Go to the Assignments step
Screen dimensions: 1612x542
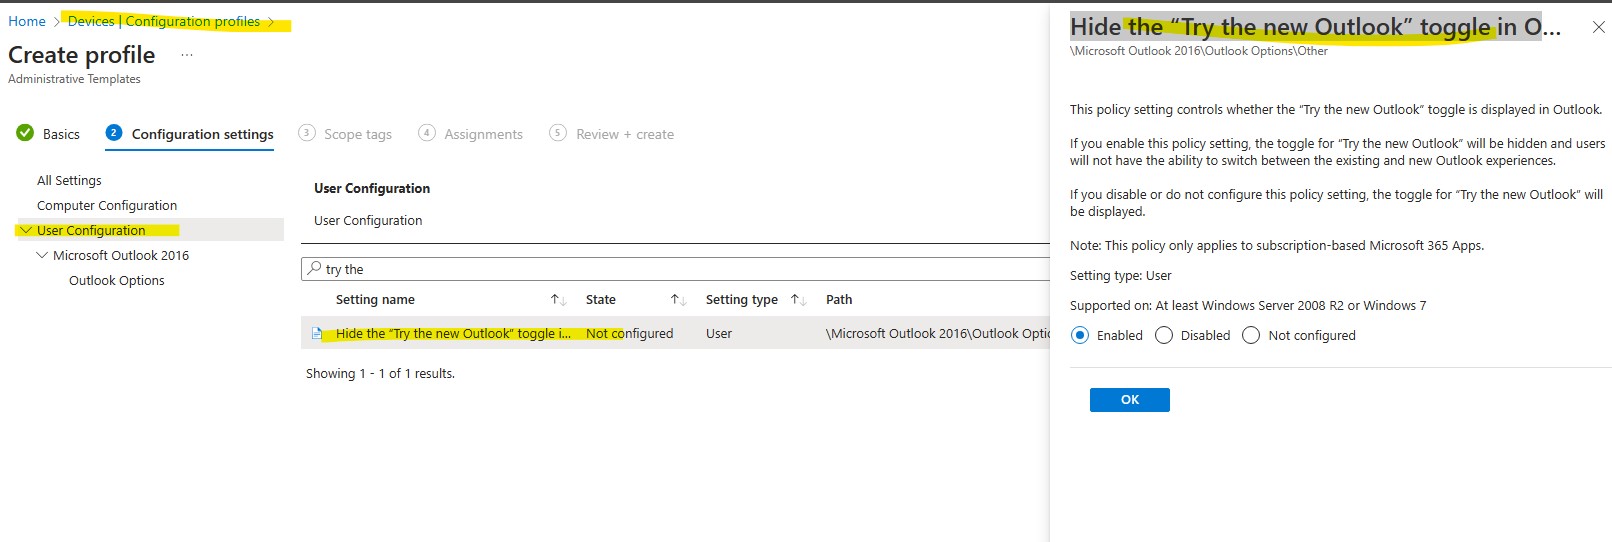point(483,134)
